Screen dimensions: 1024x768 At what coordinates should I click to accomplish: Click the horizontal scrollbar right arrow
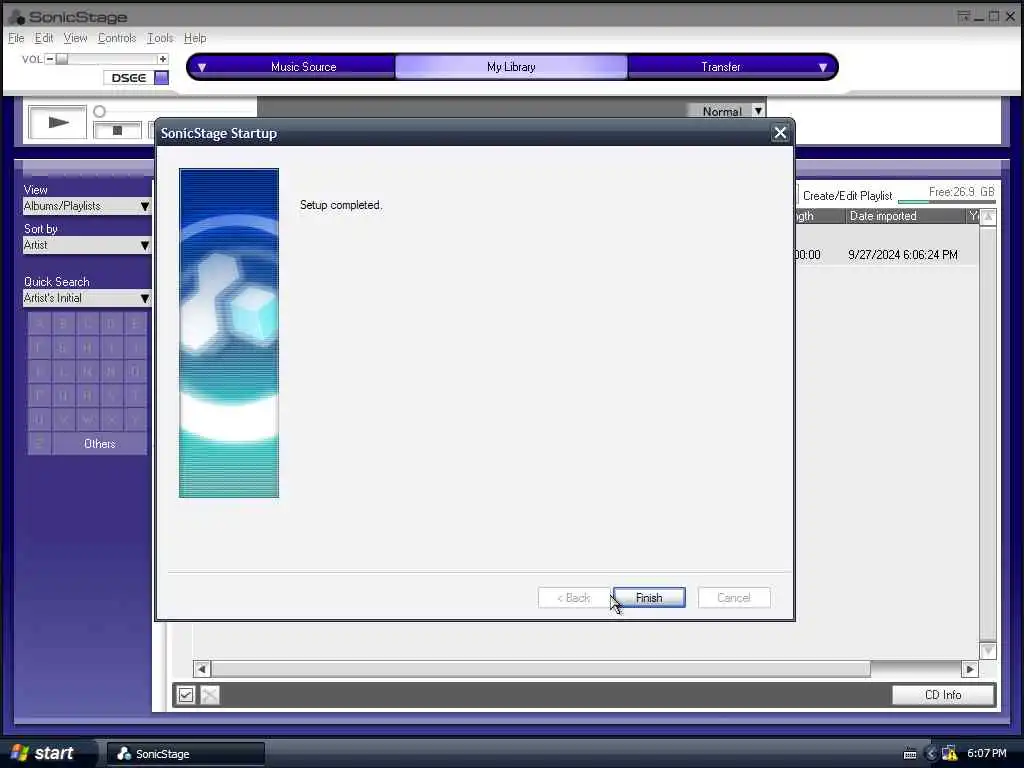click(x=970, y=669)
